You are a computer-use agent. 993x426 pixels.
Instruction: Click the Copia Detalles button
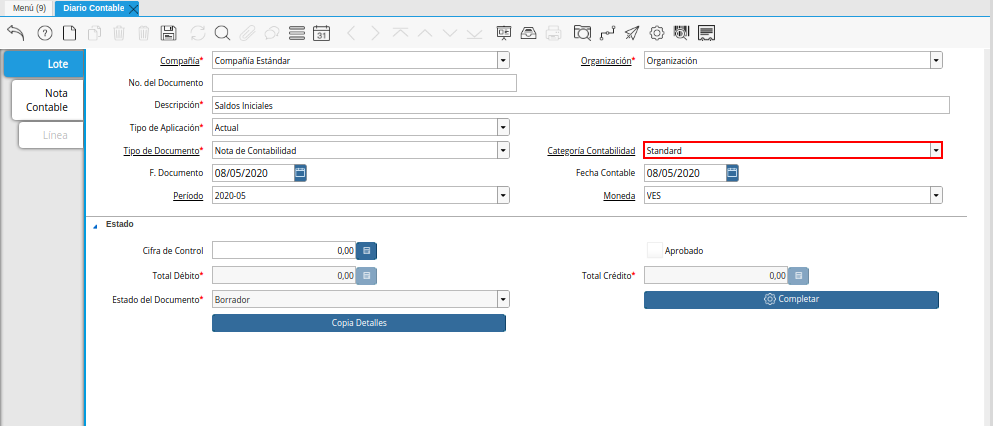(x=358, y=323)
